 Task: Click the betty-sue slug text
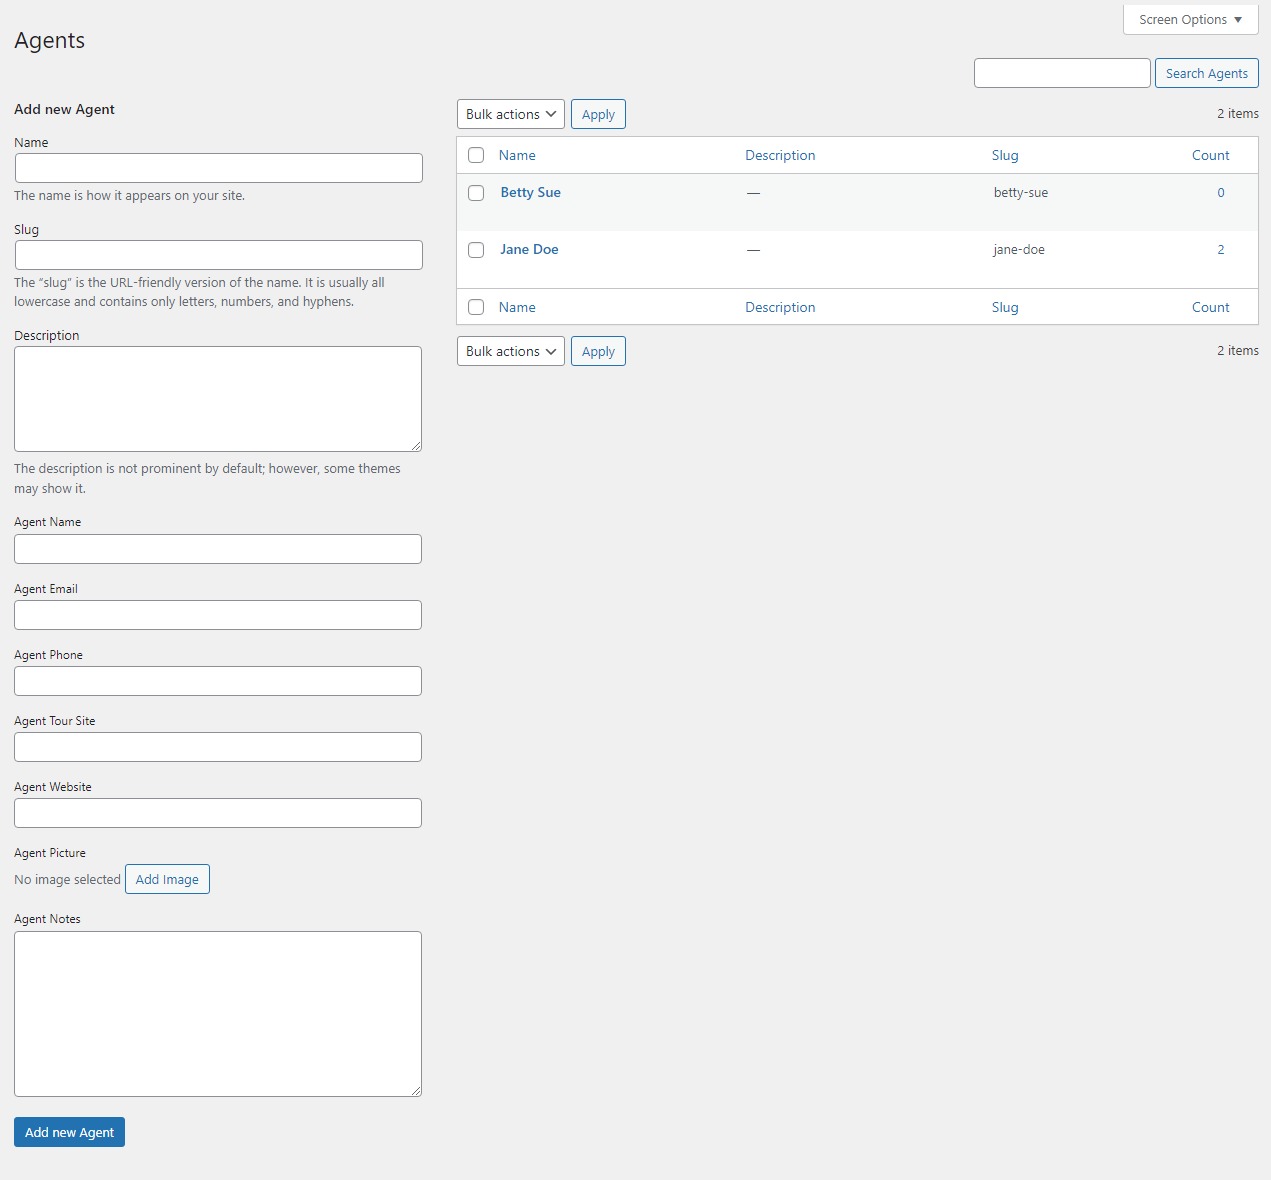pos(1021,192)
